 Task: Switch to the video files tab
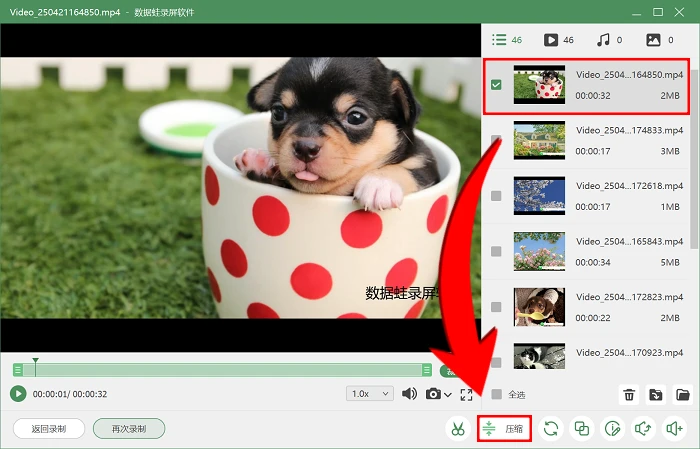point(558,40)
